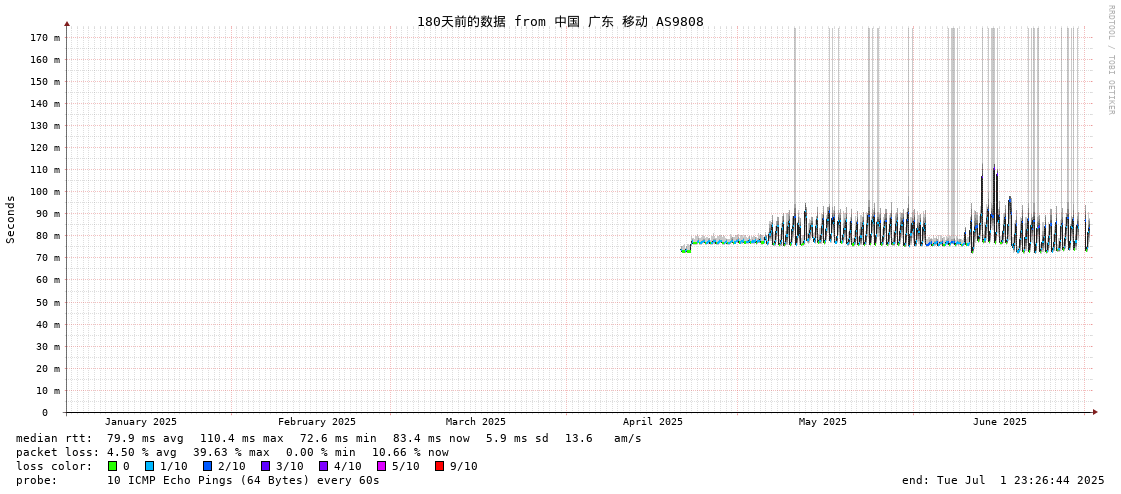Click the '90 m' y-axis value

click(49, 214)
